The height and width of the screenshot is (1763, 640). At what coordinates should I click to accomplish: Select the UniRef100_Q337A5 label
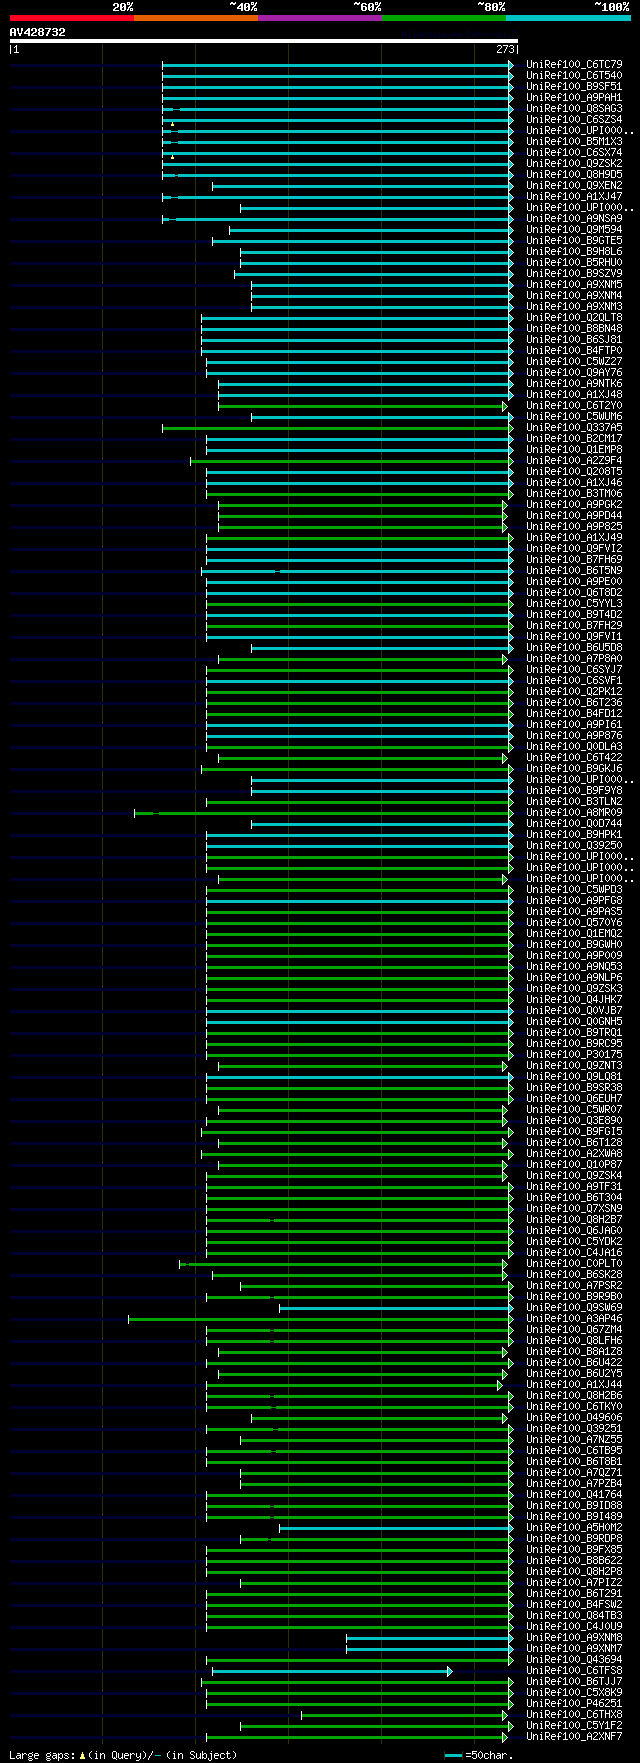[x=574, y=428]
